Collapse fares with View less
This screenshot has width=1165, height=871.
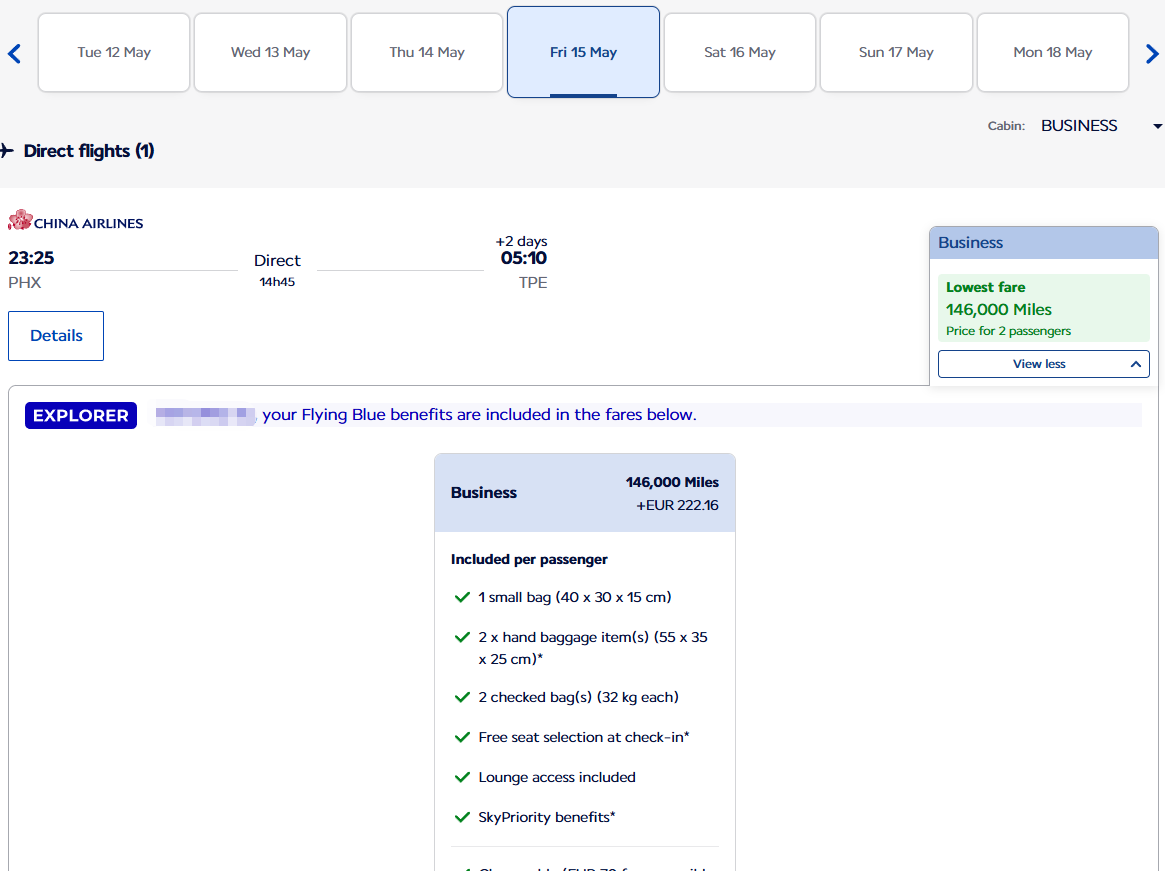[1043, 364]
